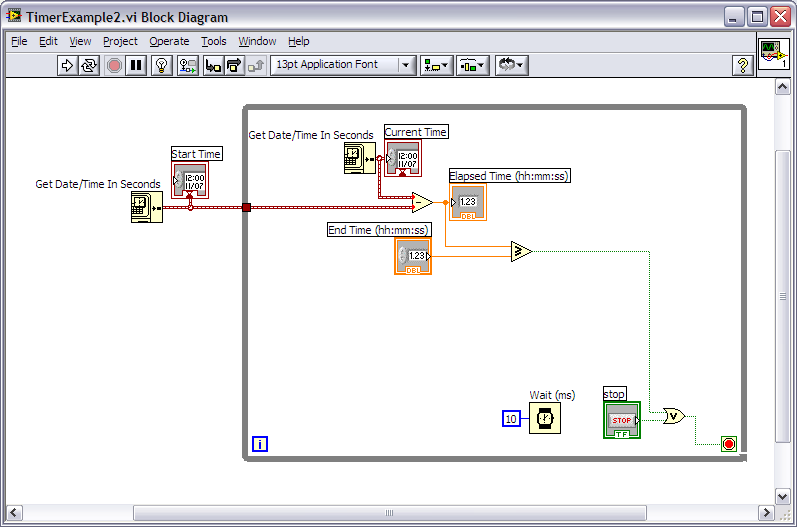Show Context Help question mark button
This screenshot has width=797, height=527.
click(742, 65)
